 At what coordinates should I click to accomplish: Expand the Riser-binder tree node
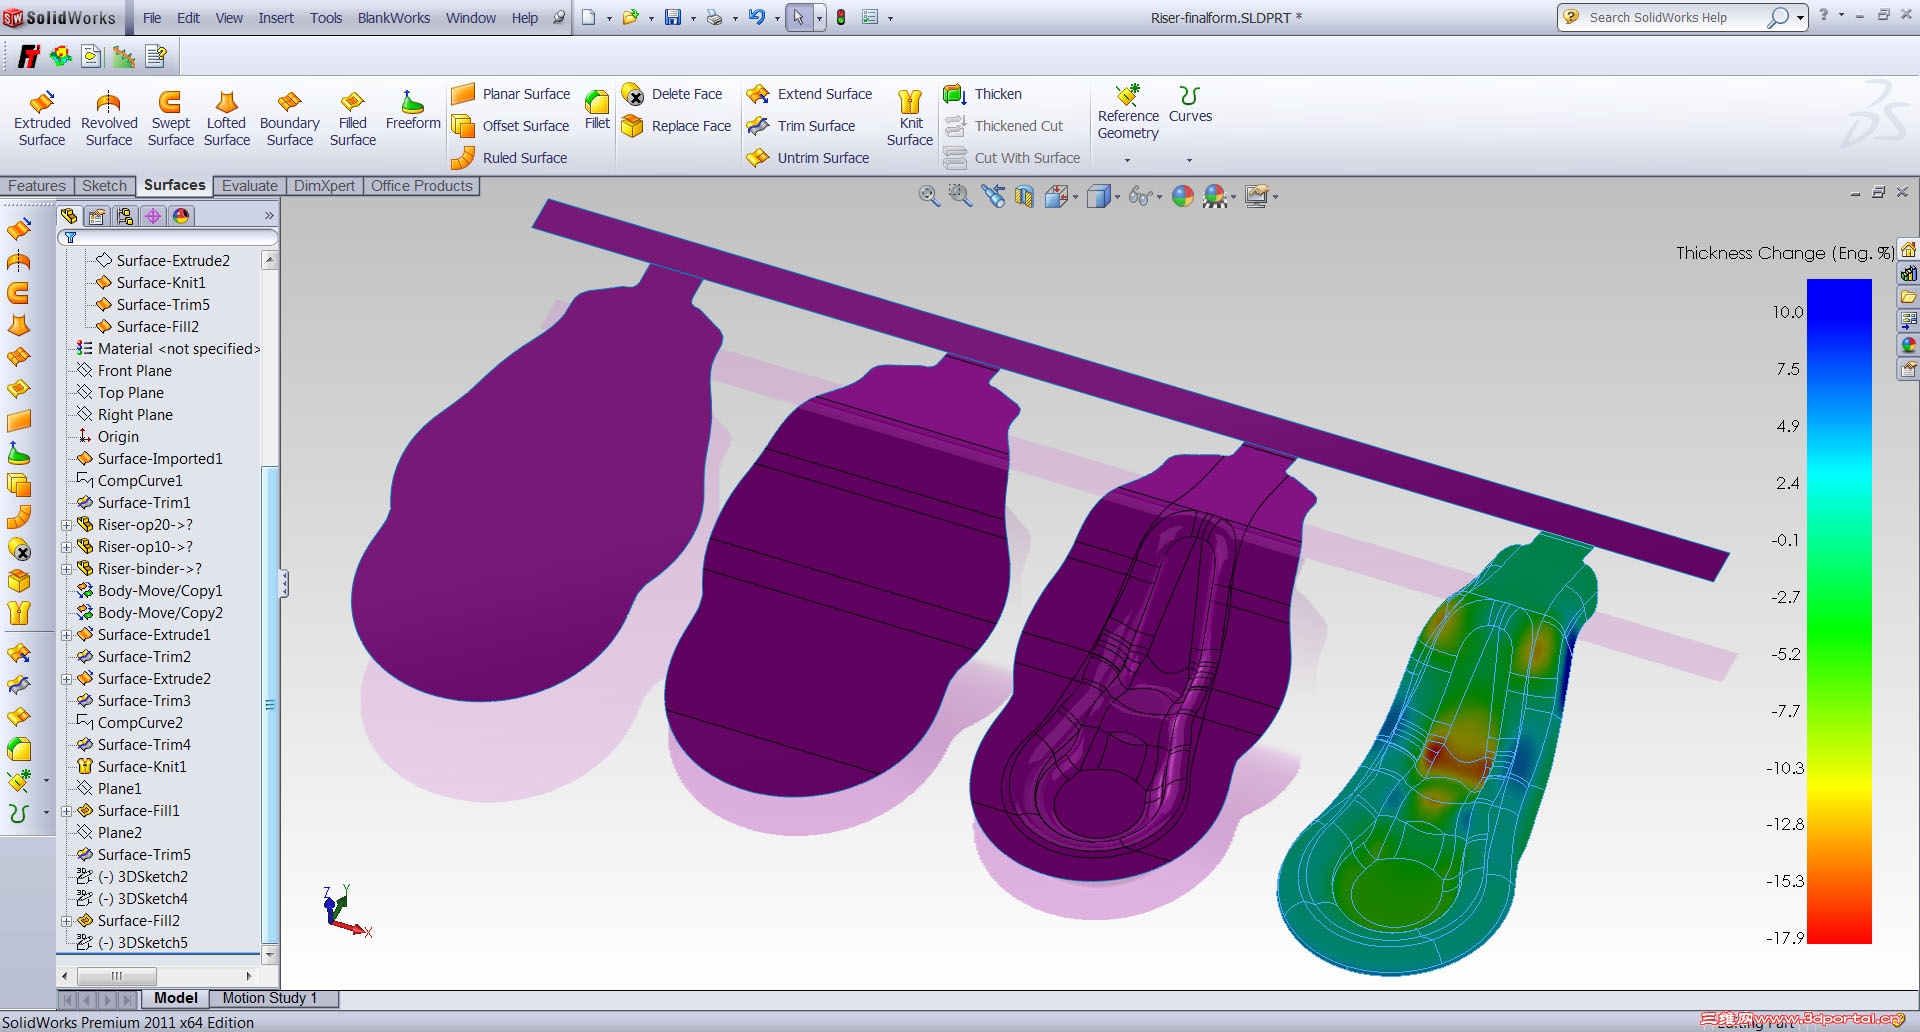tap(67, 569)
